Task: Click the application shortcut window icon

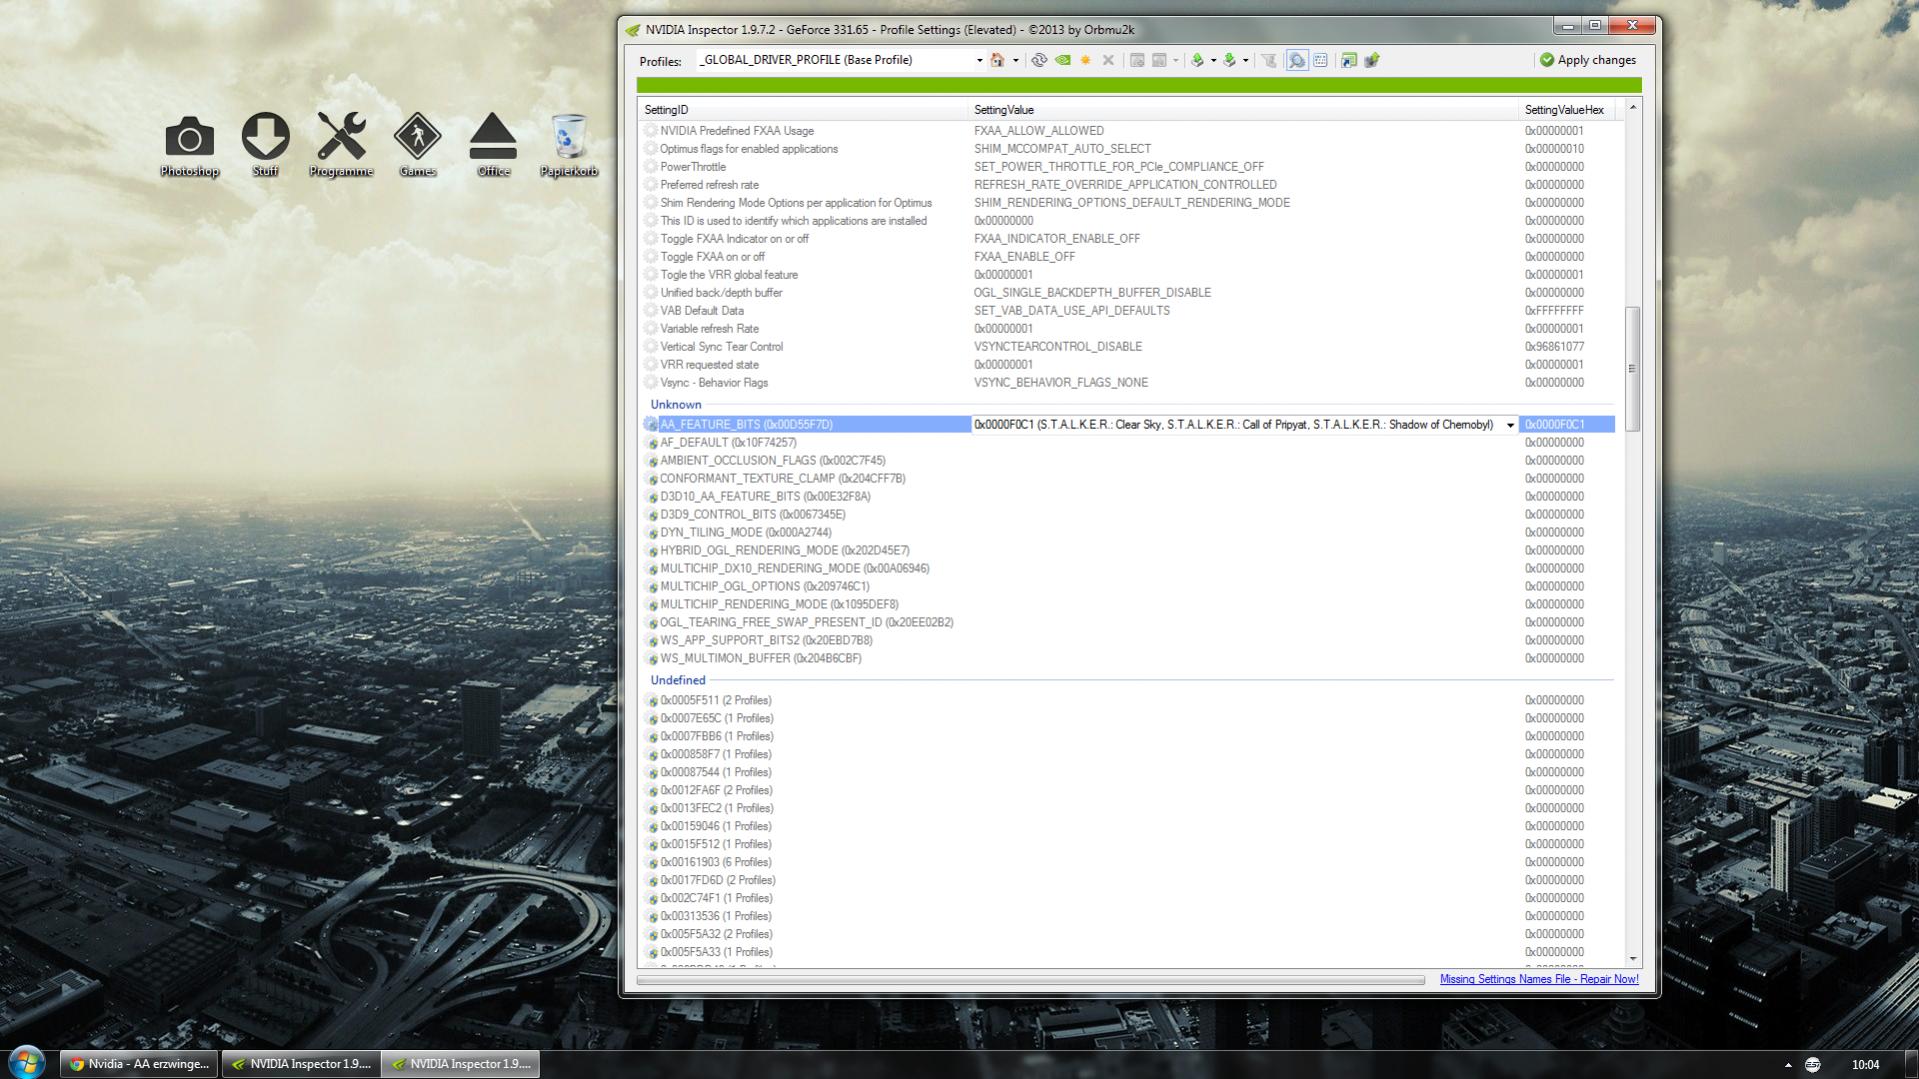Action: coord(1349,60)
